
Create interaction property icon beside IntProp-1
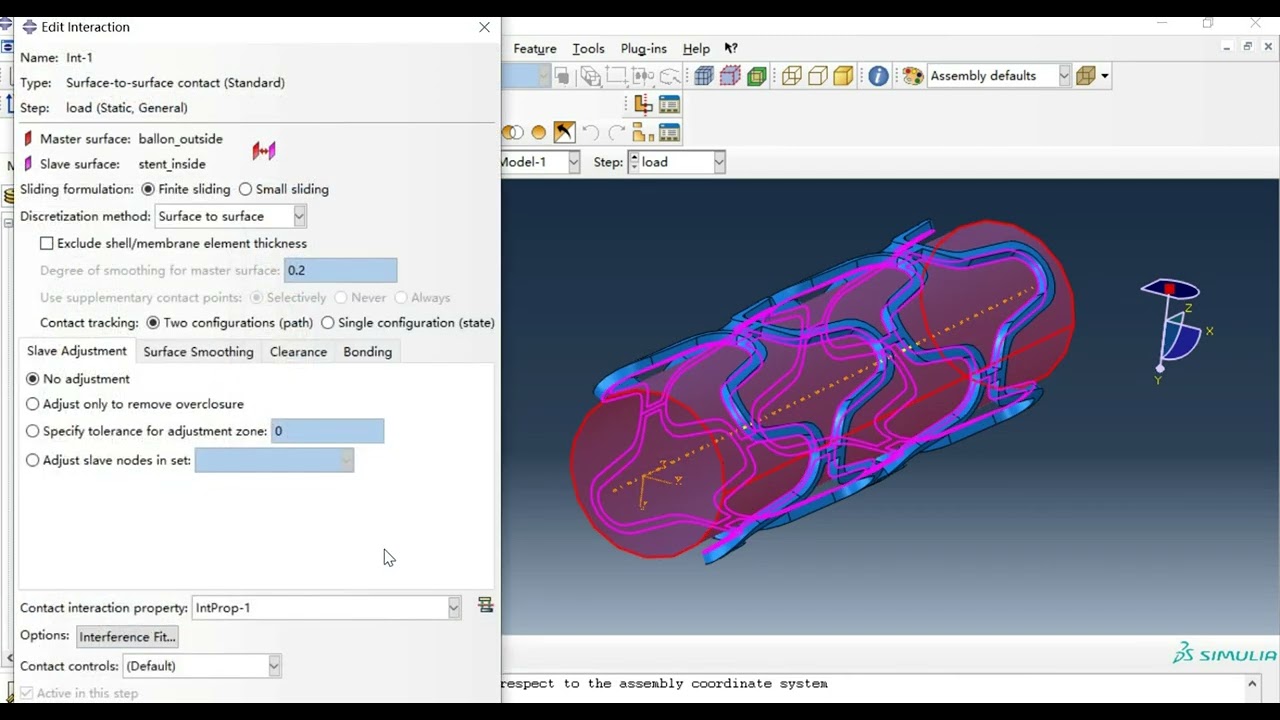pyautogui.click(x=486, y=606)
